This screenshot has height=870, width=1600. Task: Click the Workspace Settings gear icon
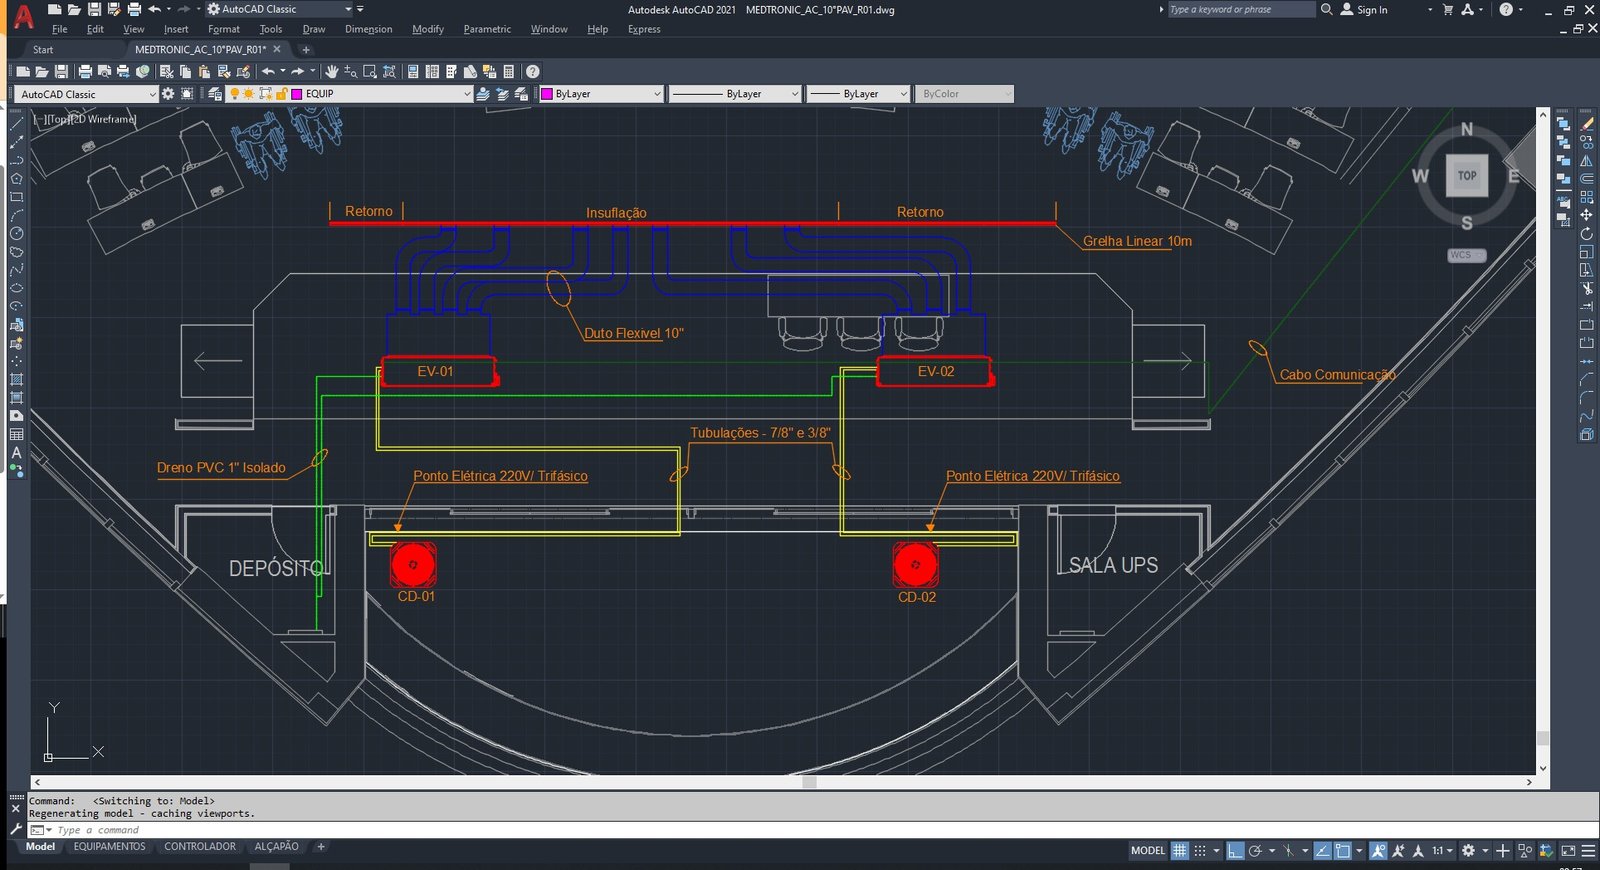168,94
